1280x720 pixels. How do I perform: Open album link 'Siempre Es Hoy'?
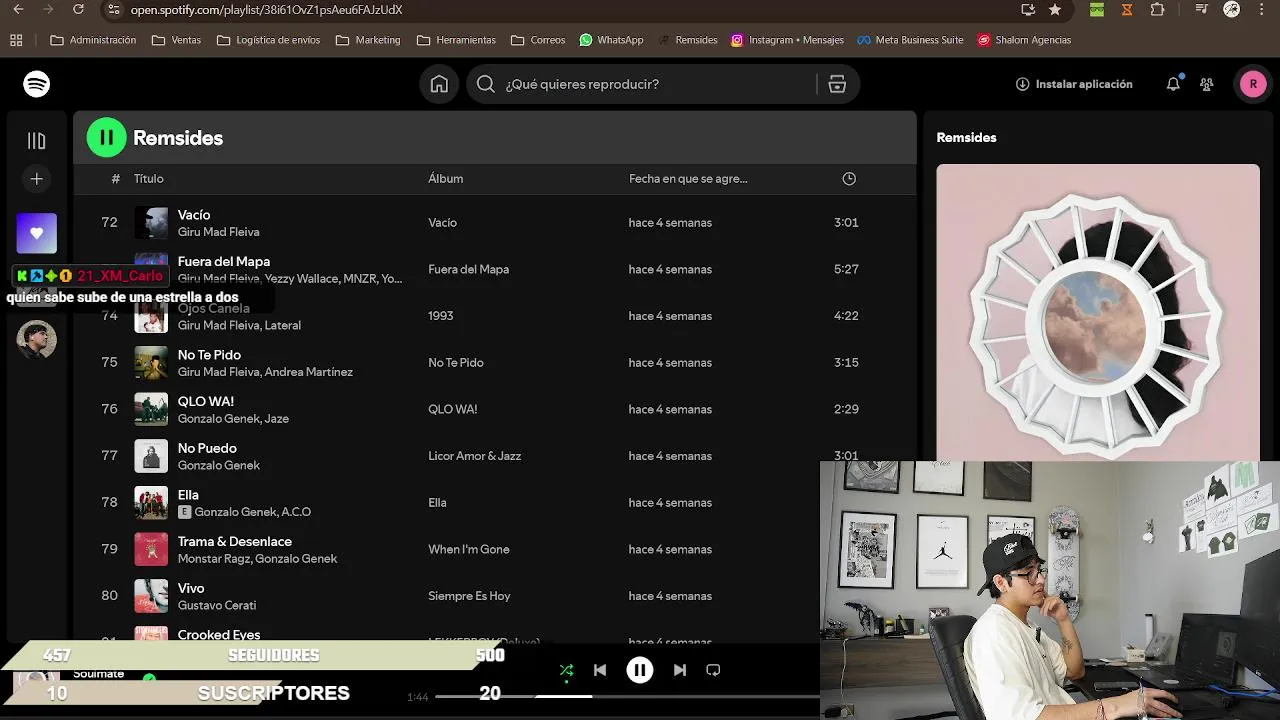coord(469,596)
